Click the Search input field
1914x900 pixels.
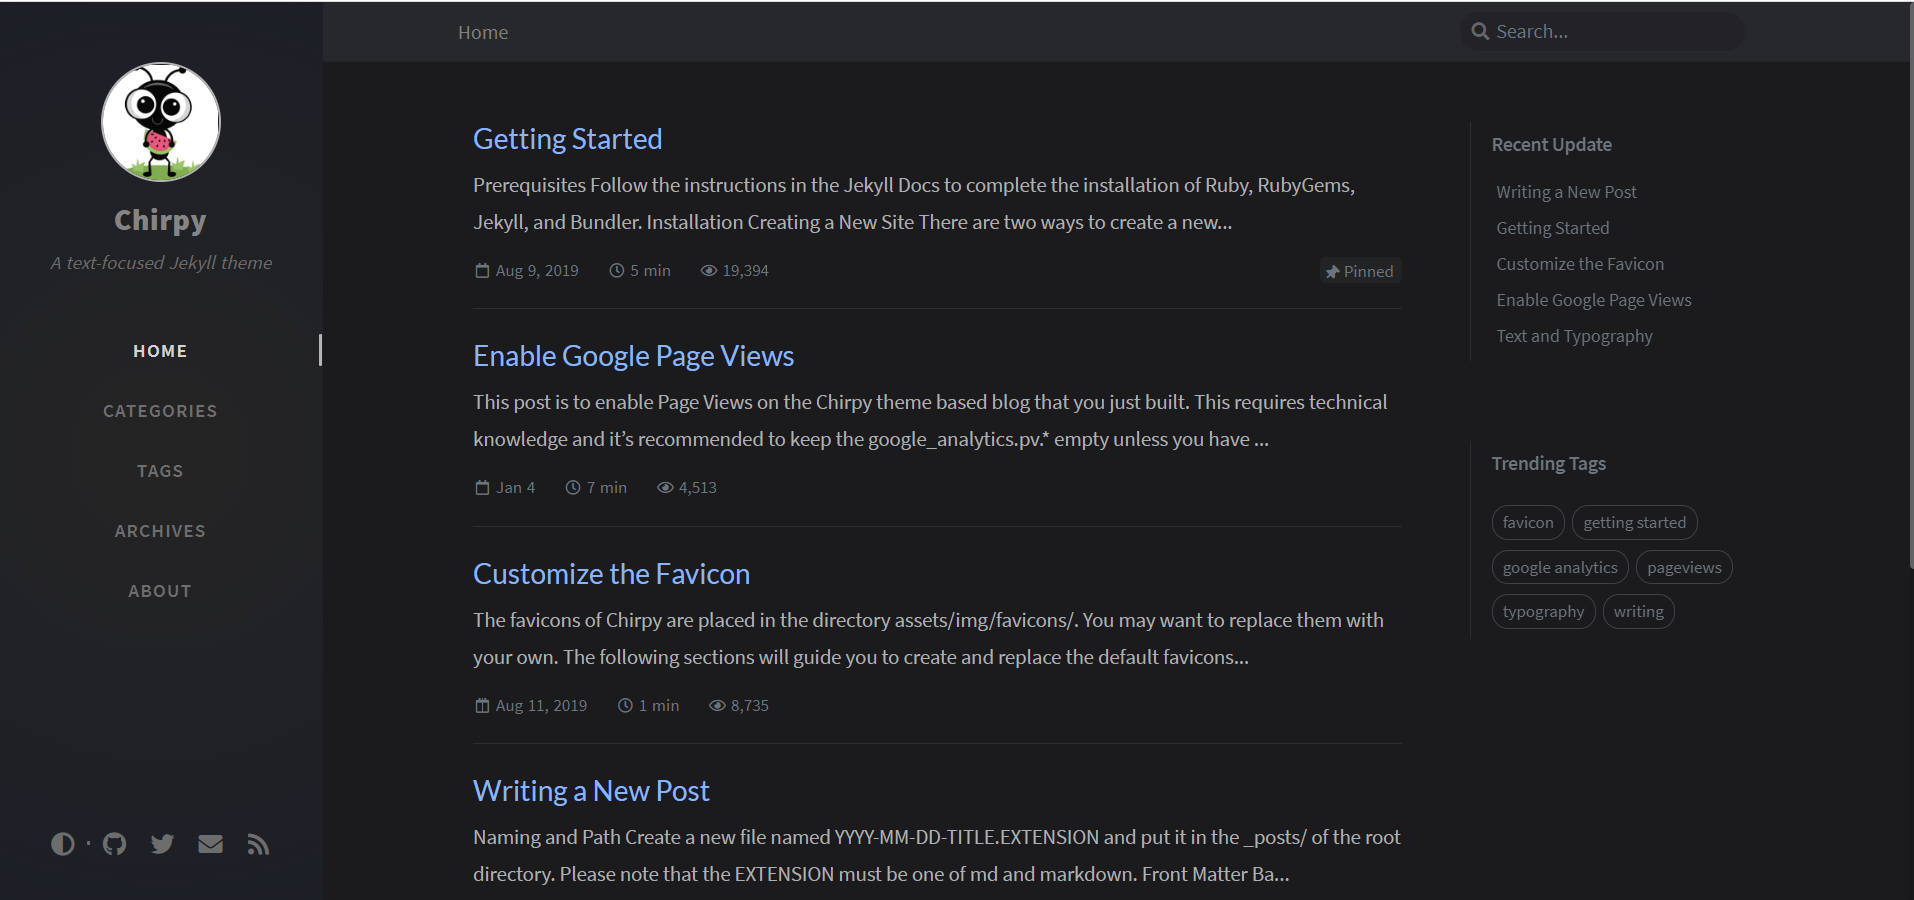pos(1610,32)
